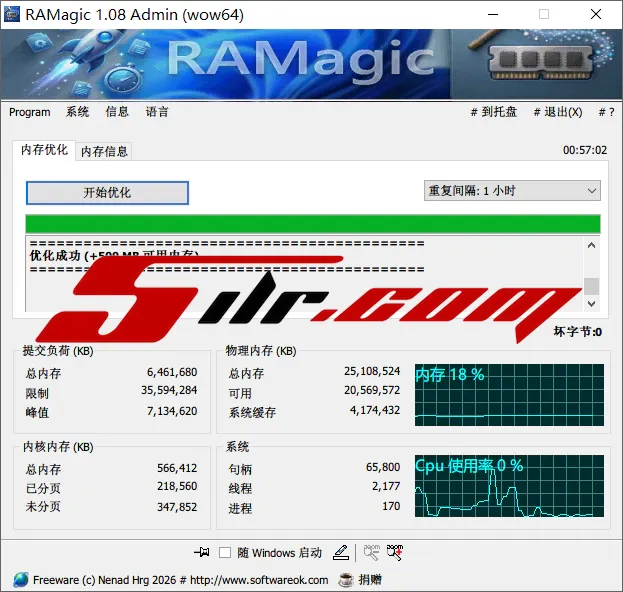Click the 坏字节:0 text
Screen dimensions: 623x592
pyautogui.click(x=578, y=332)
